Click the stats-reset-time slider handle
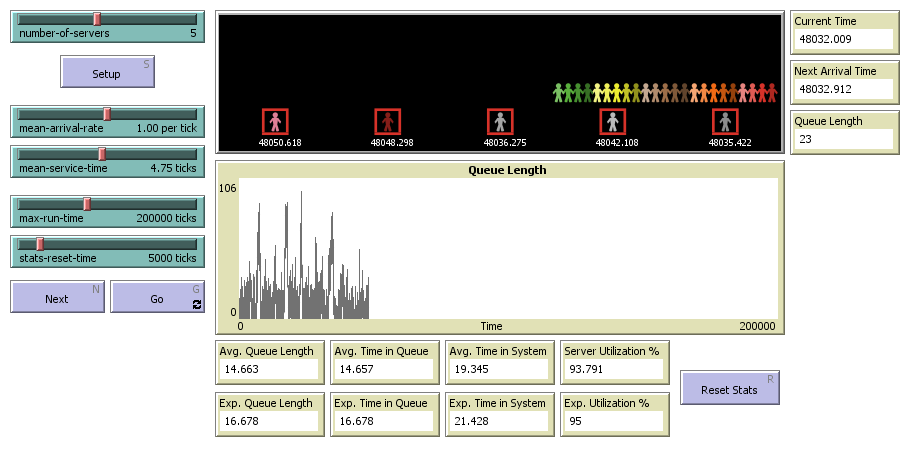The width and height of the screenshot is (917, 454). point(40,244)
